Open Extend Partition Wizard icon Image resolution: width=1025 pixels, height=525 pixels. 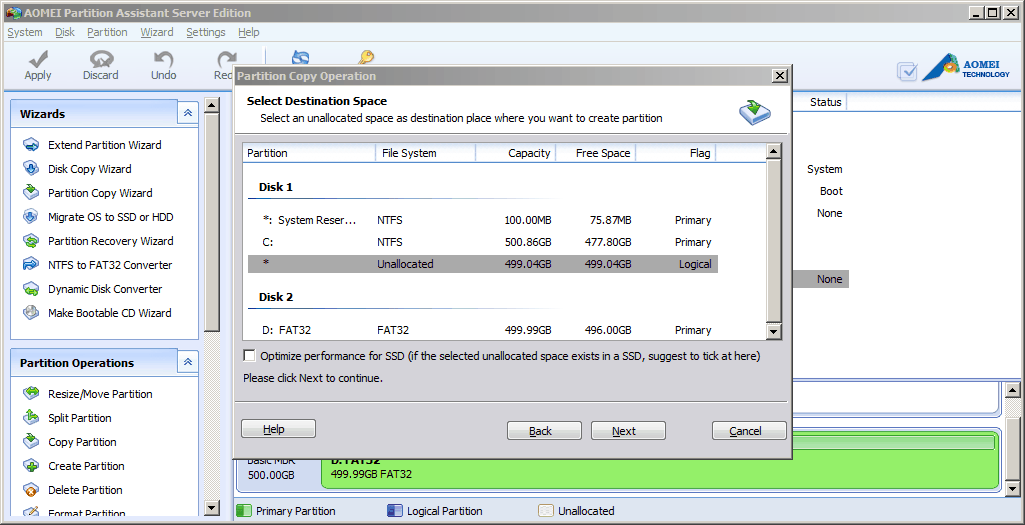31,144
